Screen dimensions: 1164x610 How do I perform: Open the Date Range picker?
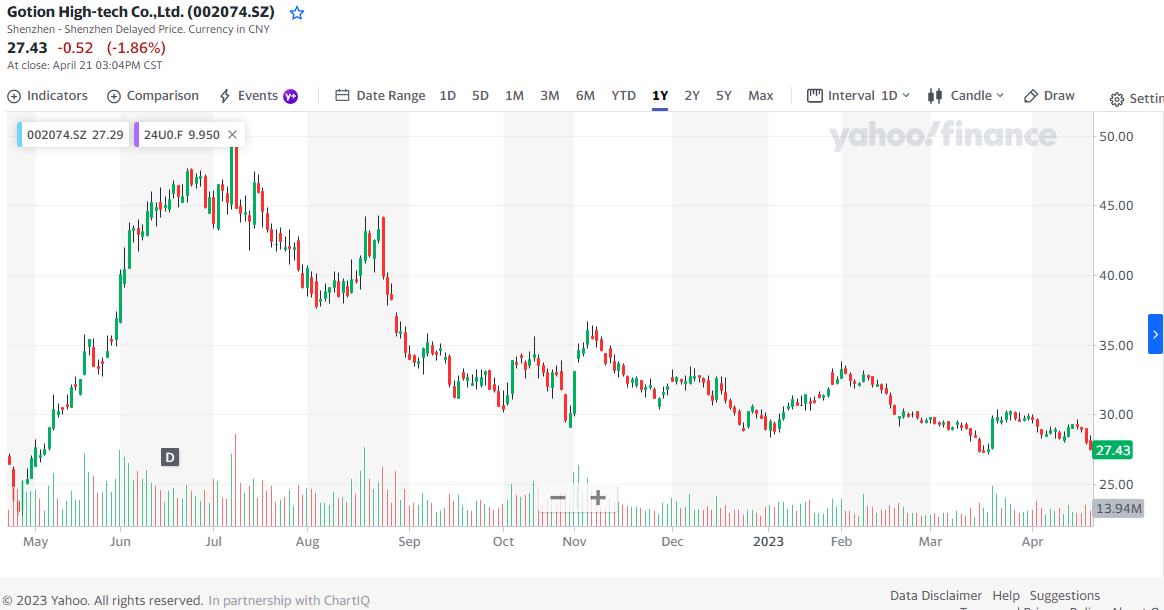tap(380, 96)
